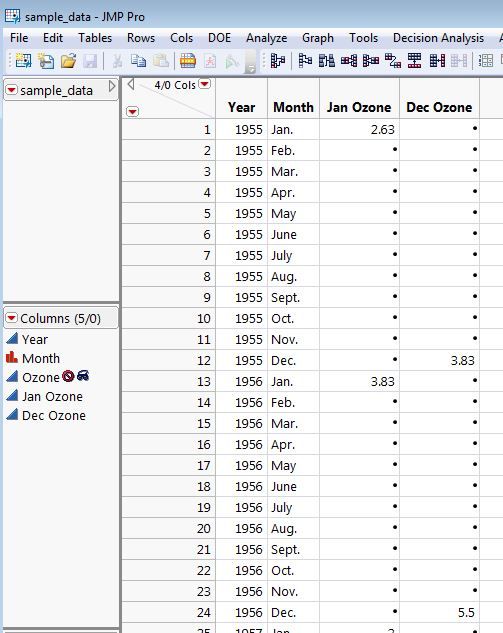The image size is (503, 633).
Task: Click the left-pointing triangle beside 4/0 Cols
Action: [130, 84]
